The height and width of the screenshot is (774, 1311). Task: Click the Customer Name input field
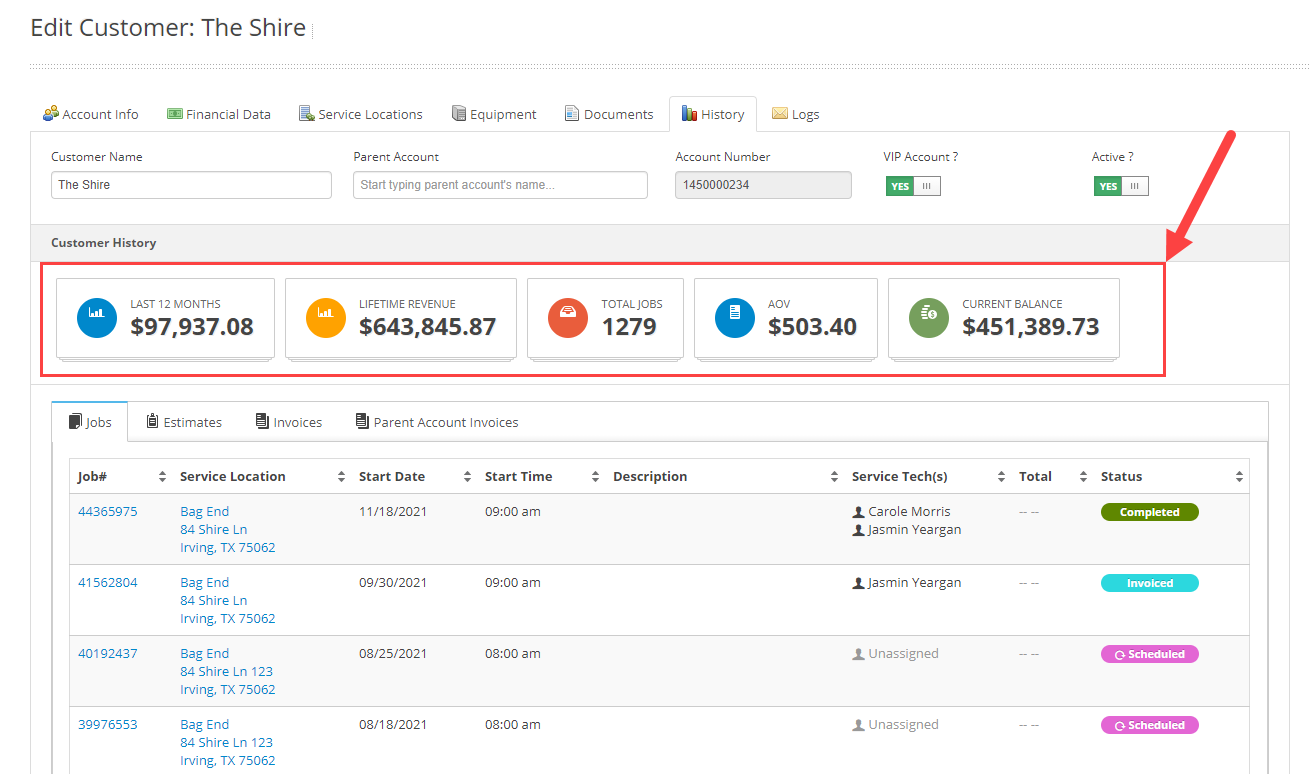click(x=191, y=185)
